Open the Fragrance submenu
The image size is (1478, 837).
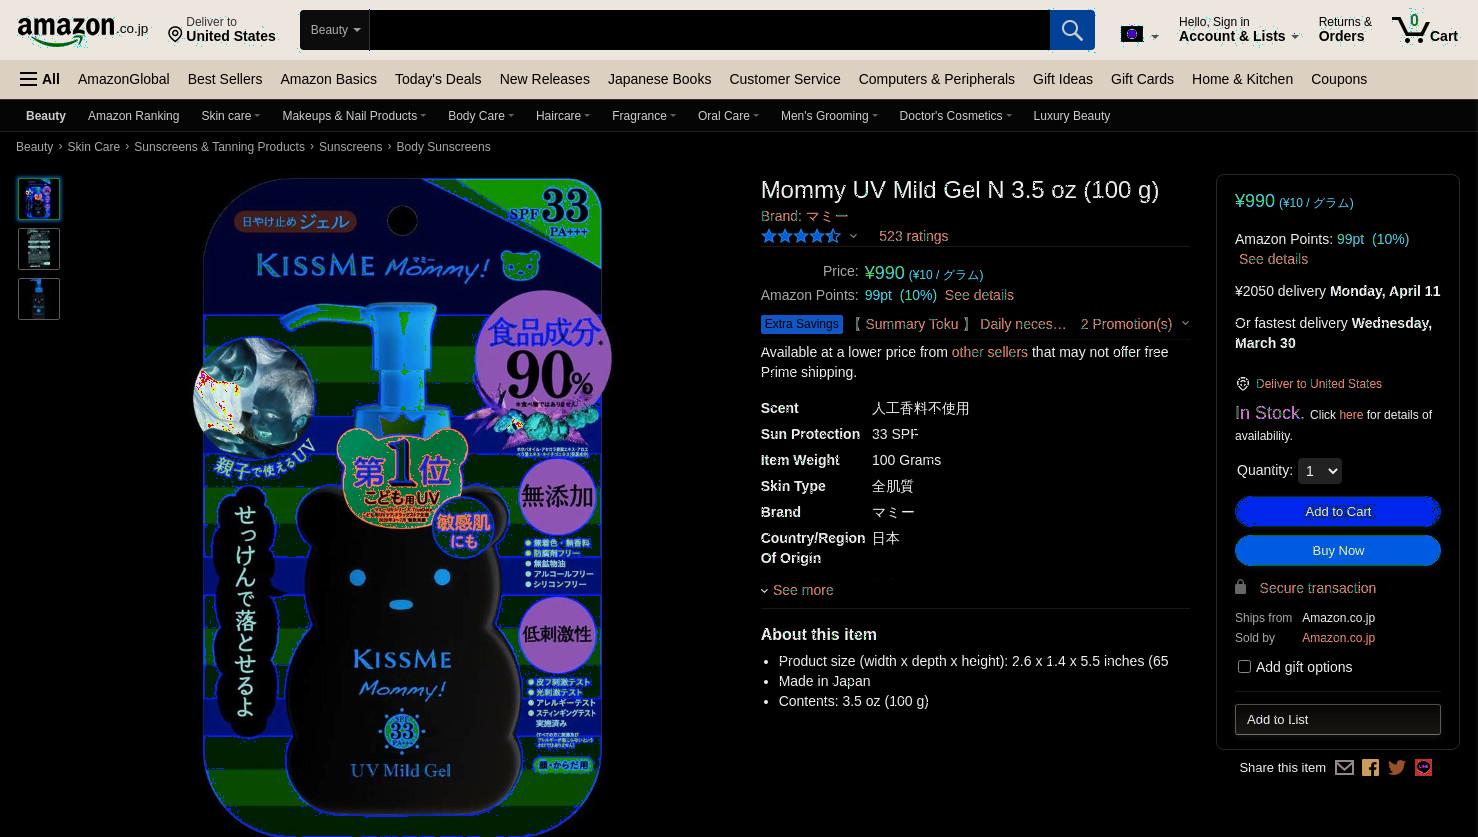pyautogui.click(x=644, y=116)
